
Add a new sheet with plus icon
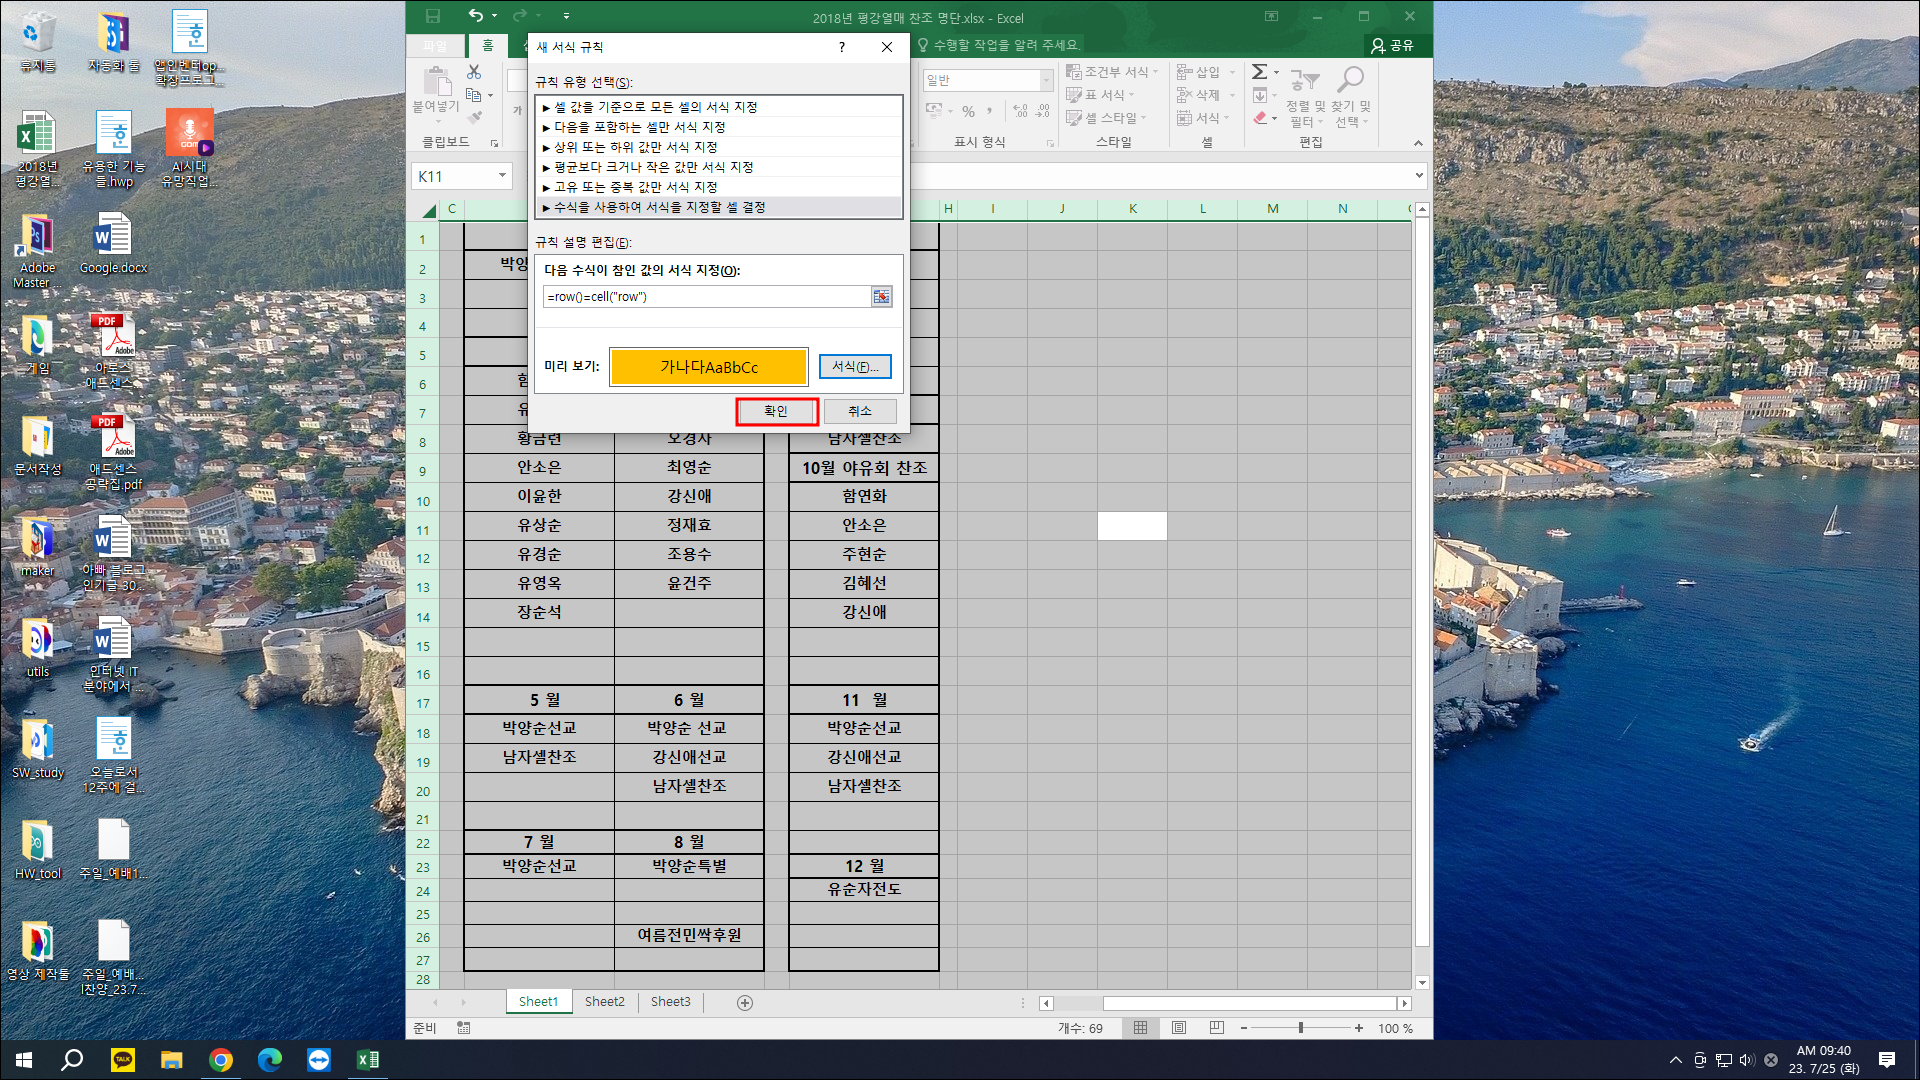click(x=745, y=1002)
